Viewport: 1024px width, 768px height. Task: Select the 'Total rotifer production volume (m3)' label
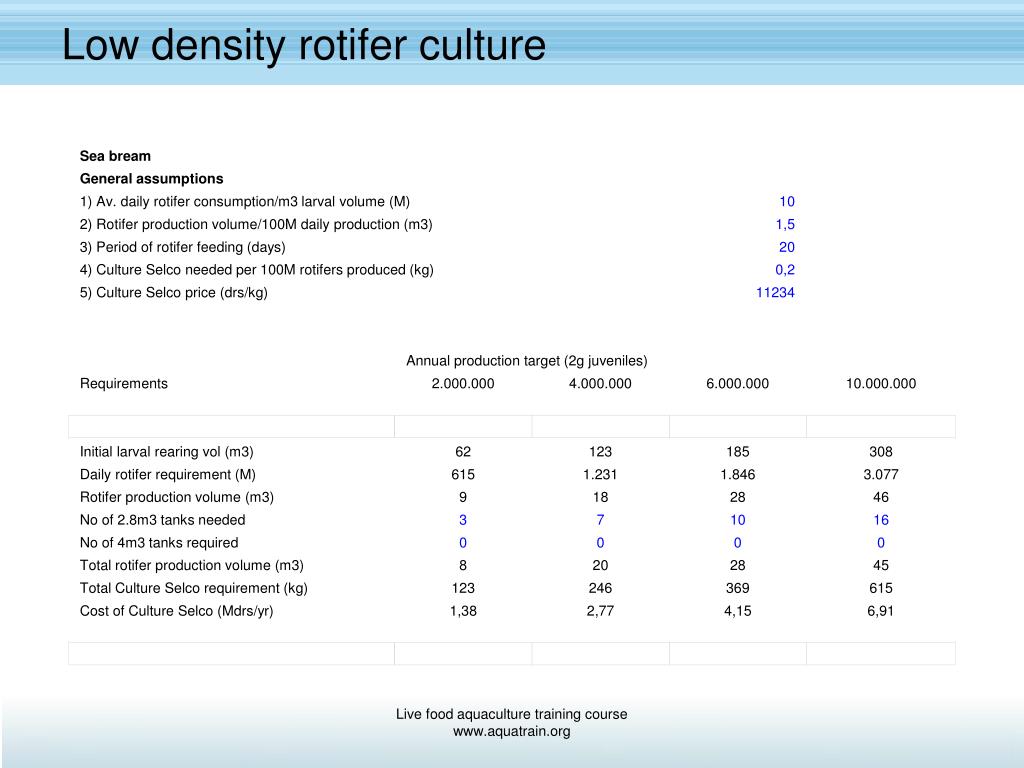[x=192, y=566]
